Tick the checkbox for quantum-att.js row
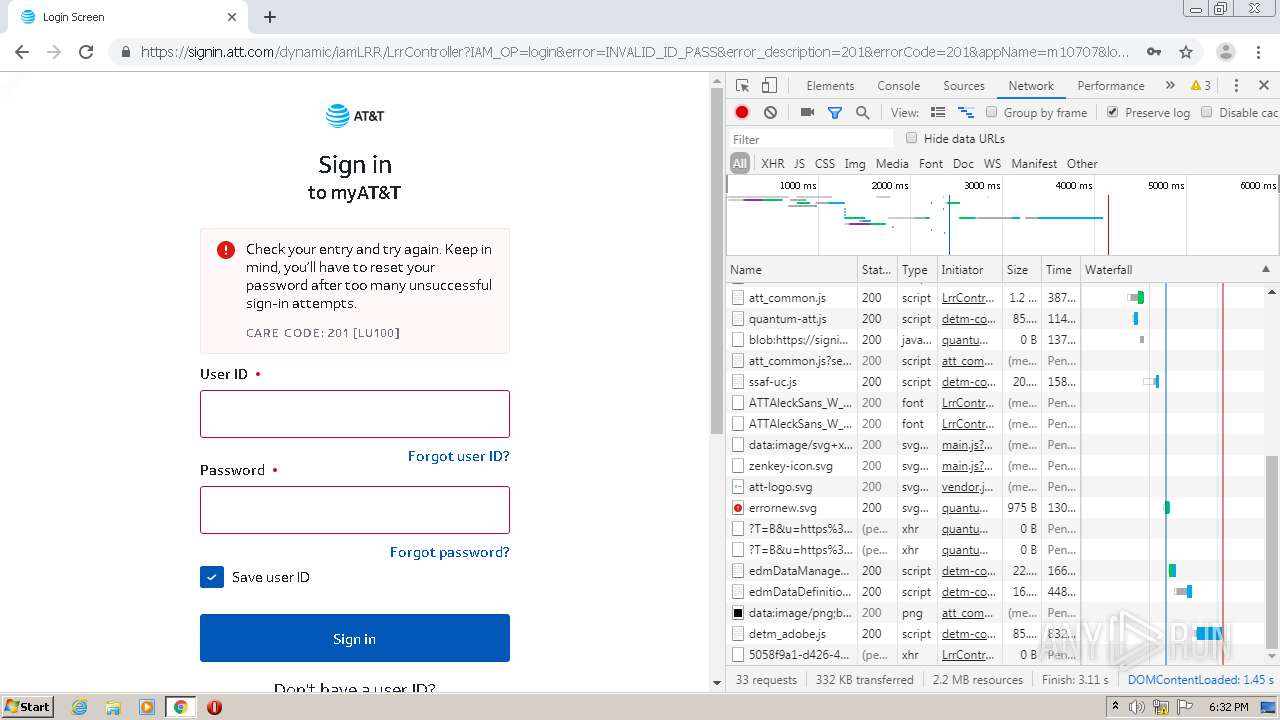The image size is (1280, 720). (738, 319)
